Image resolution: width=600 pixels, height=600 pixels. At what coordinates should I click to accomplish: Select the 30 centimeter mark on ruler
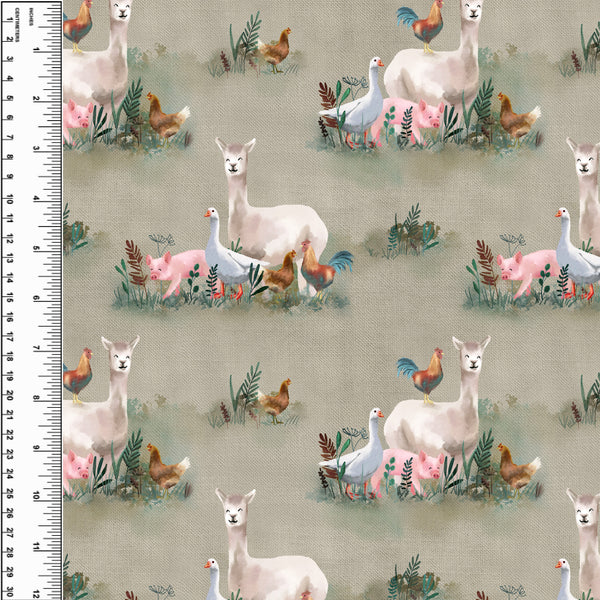tap(10, 591)
